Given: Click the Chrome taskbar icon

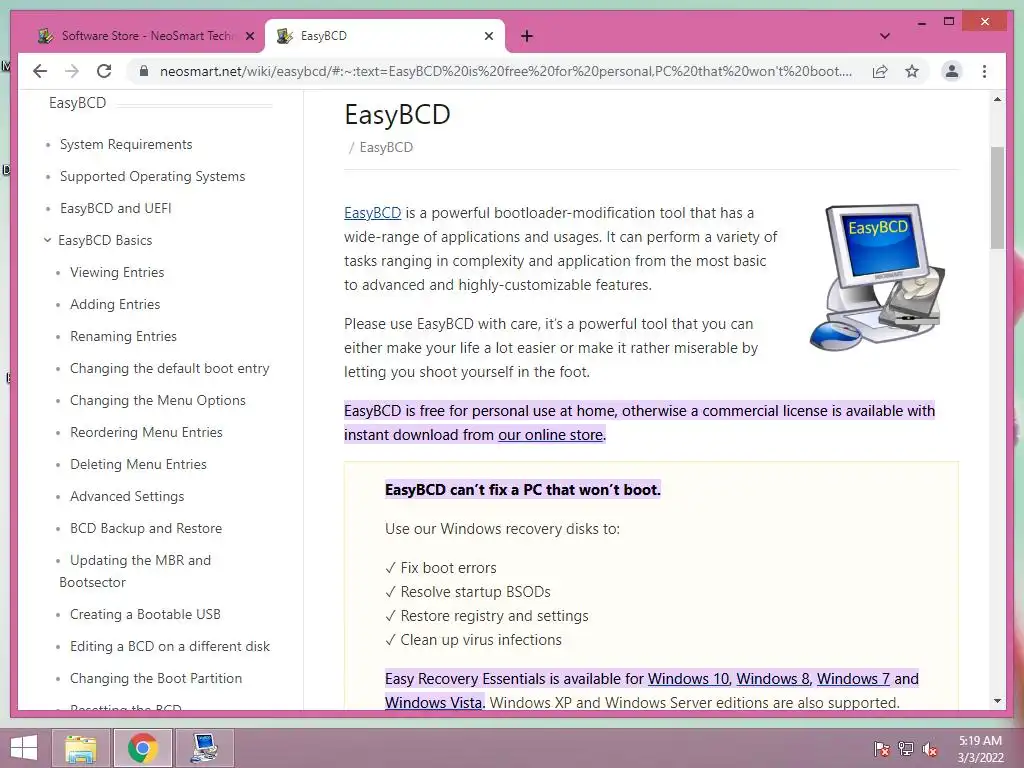Looking at the screenshot, I should point(142,748).
